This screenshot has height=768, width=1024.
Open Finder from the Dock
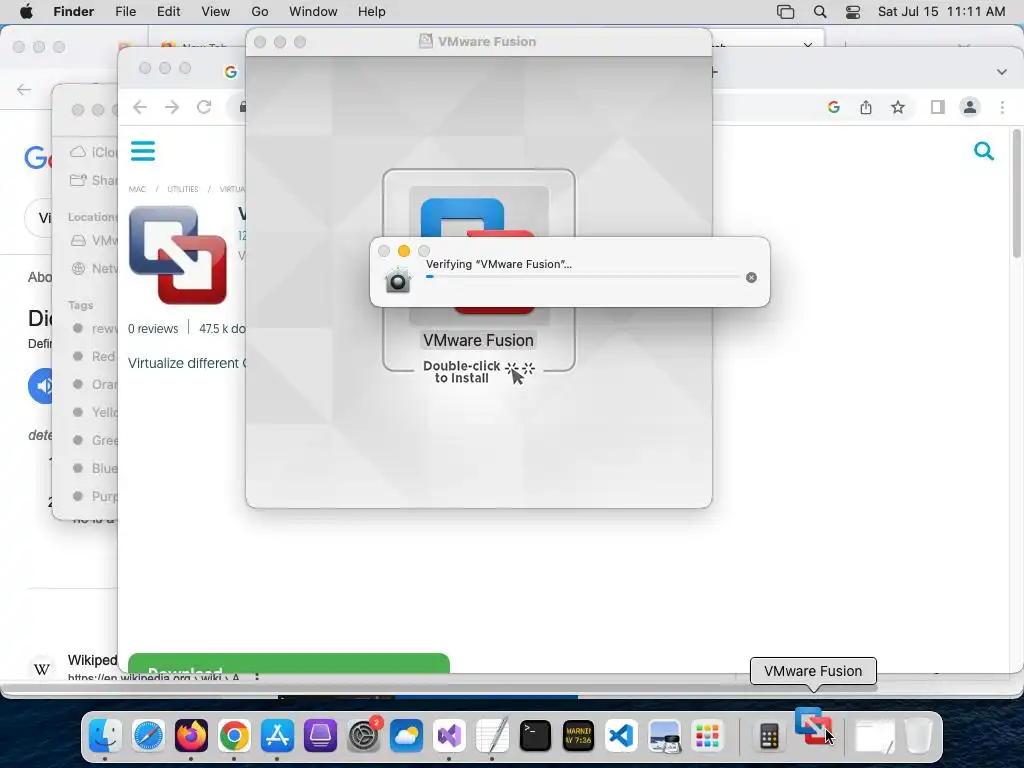[105, 736]
